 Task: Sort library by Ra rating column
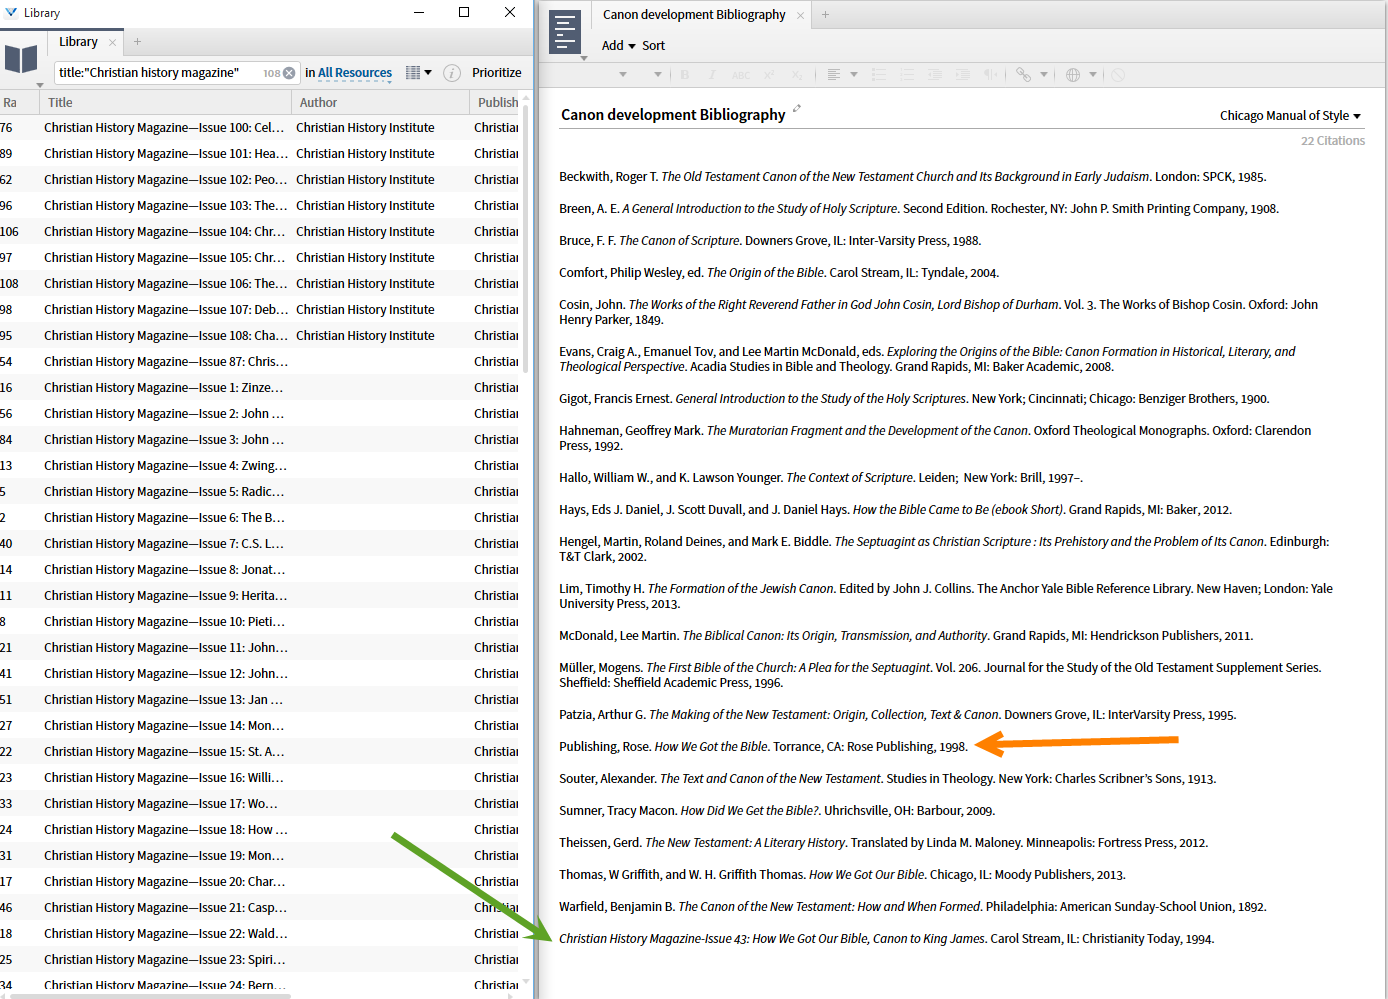tap(19, 103)
